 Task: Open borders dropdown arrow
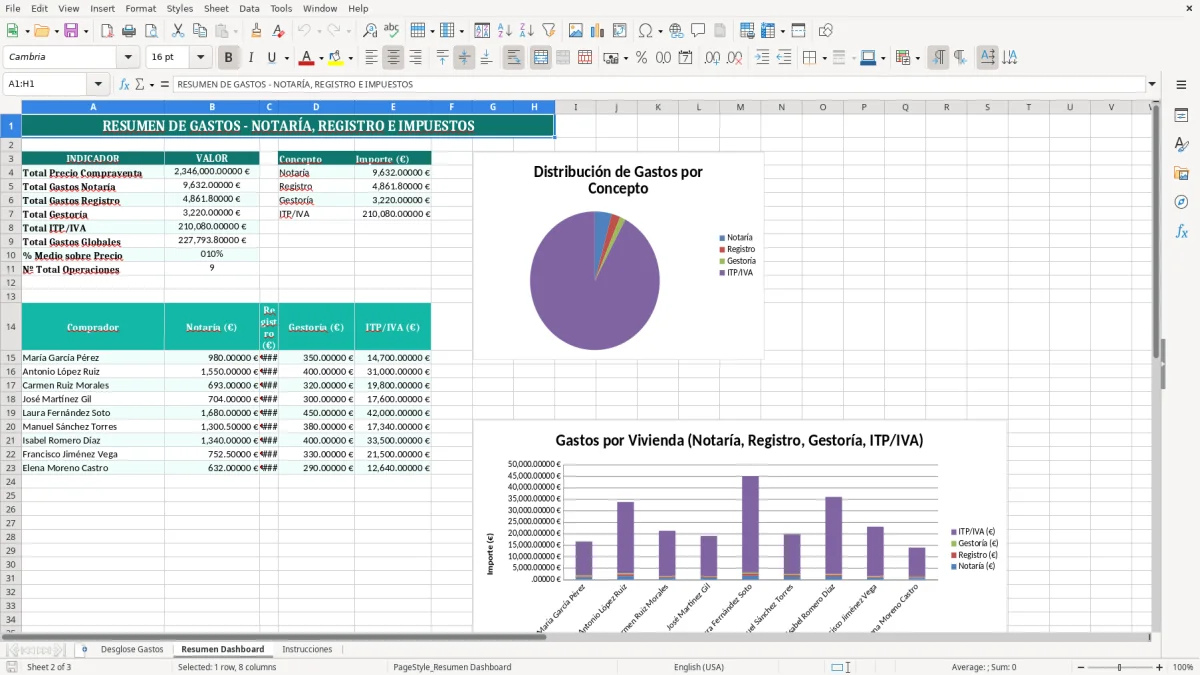coord(824,58)
